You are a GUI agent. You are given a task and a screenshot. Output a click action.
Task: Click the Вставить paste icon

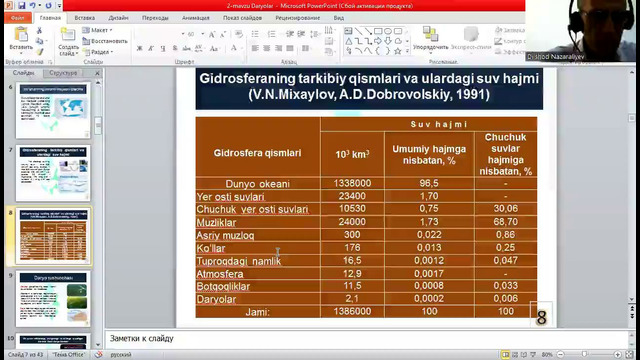pyautogui.click(x=21, y=34)
